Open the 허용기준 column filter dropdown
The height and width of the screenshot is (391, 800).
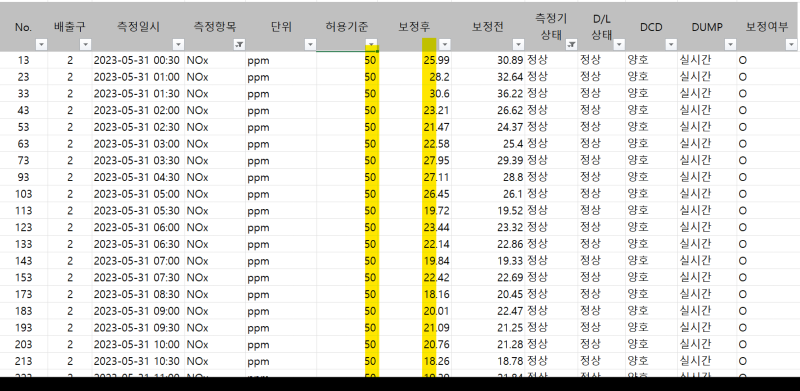(371, 45)
